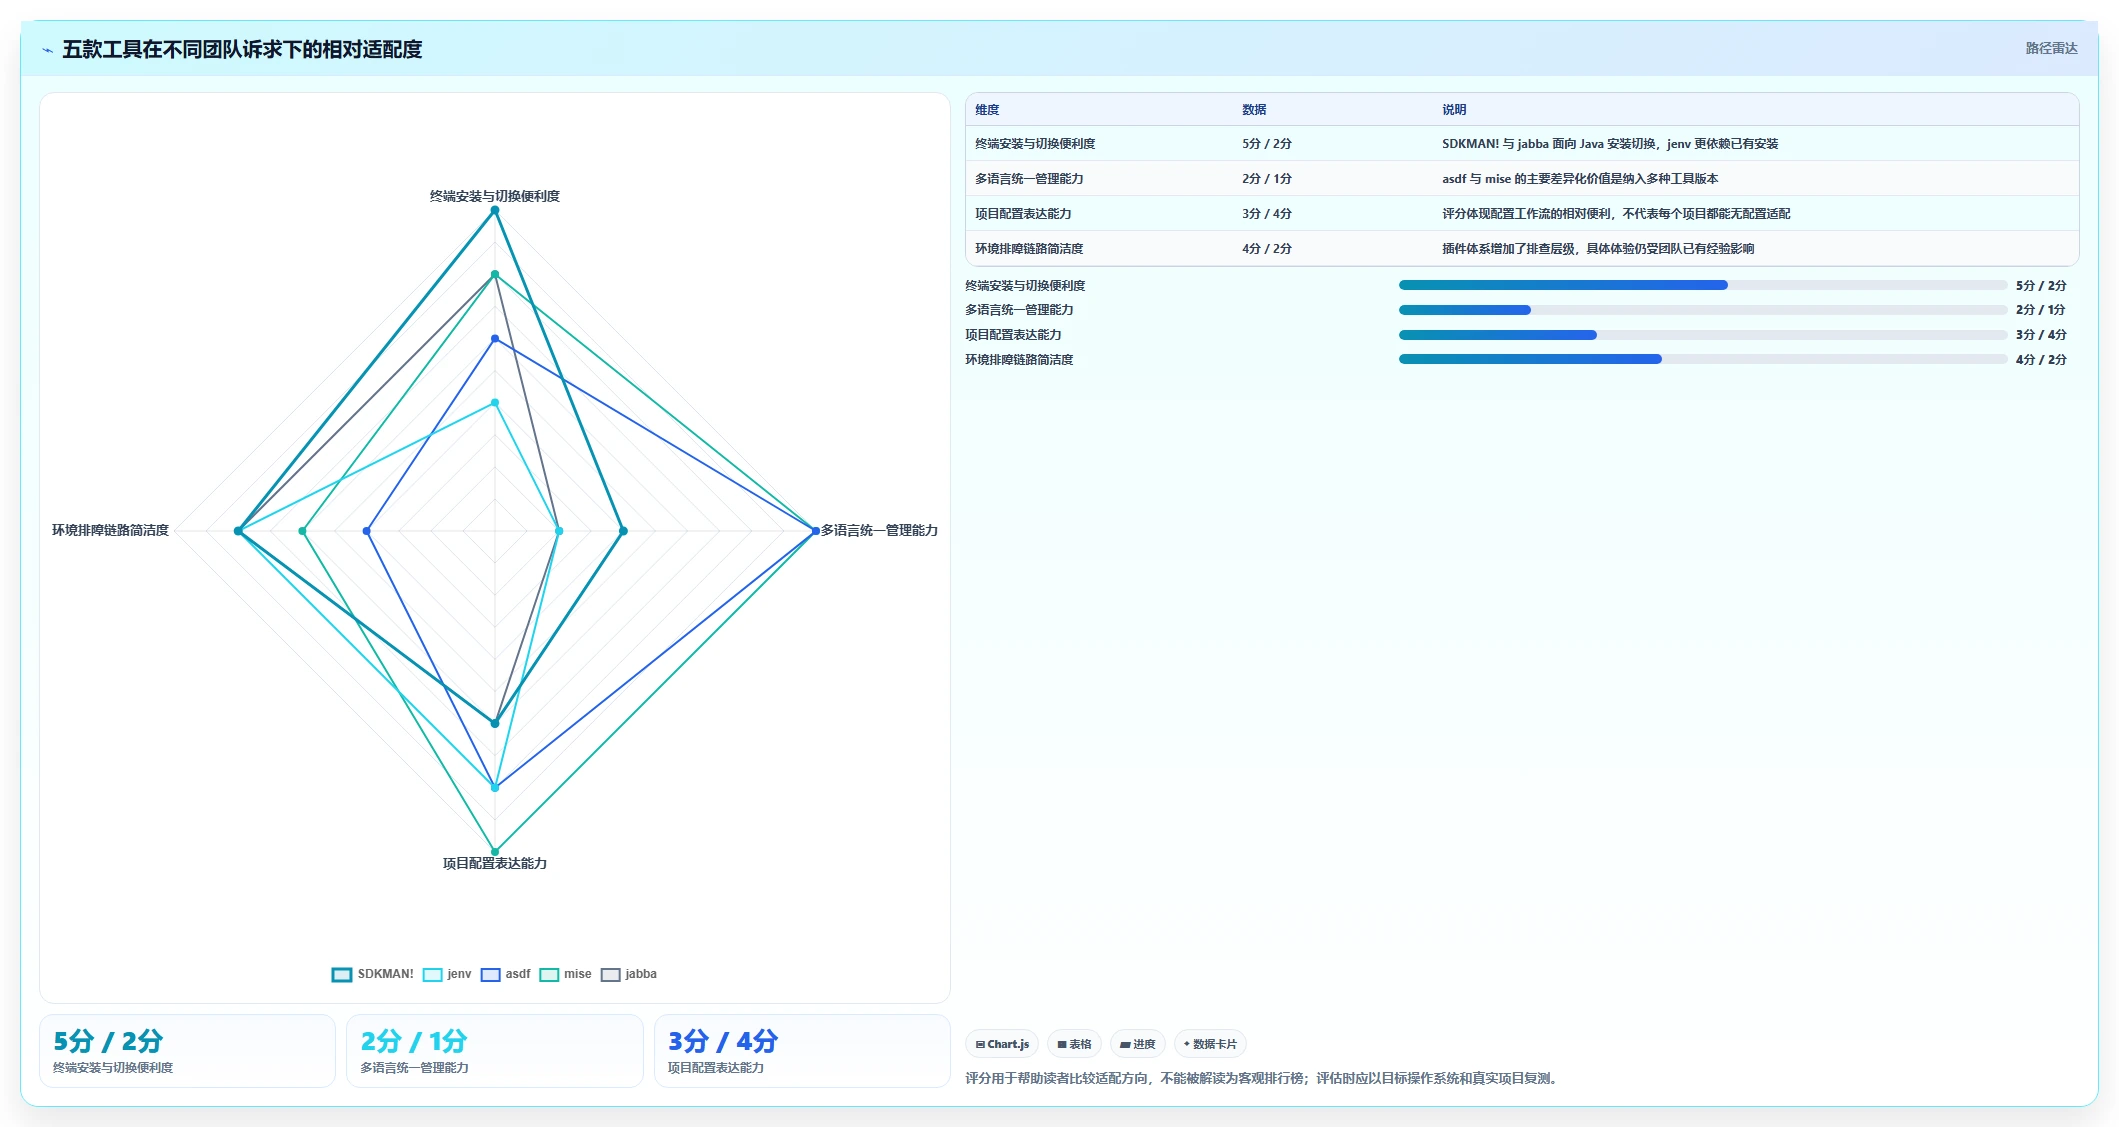The image size is (2119, 1127).
Task: Click the 终端安装与切换便利度 progress bar
Action: click(1703, 286)
